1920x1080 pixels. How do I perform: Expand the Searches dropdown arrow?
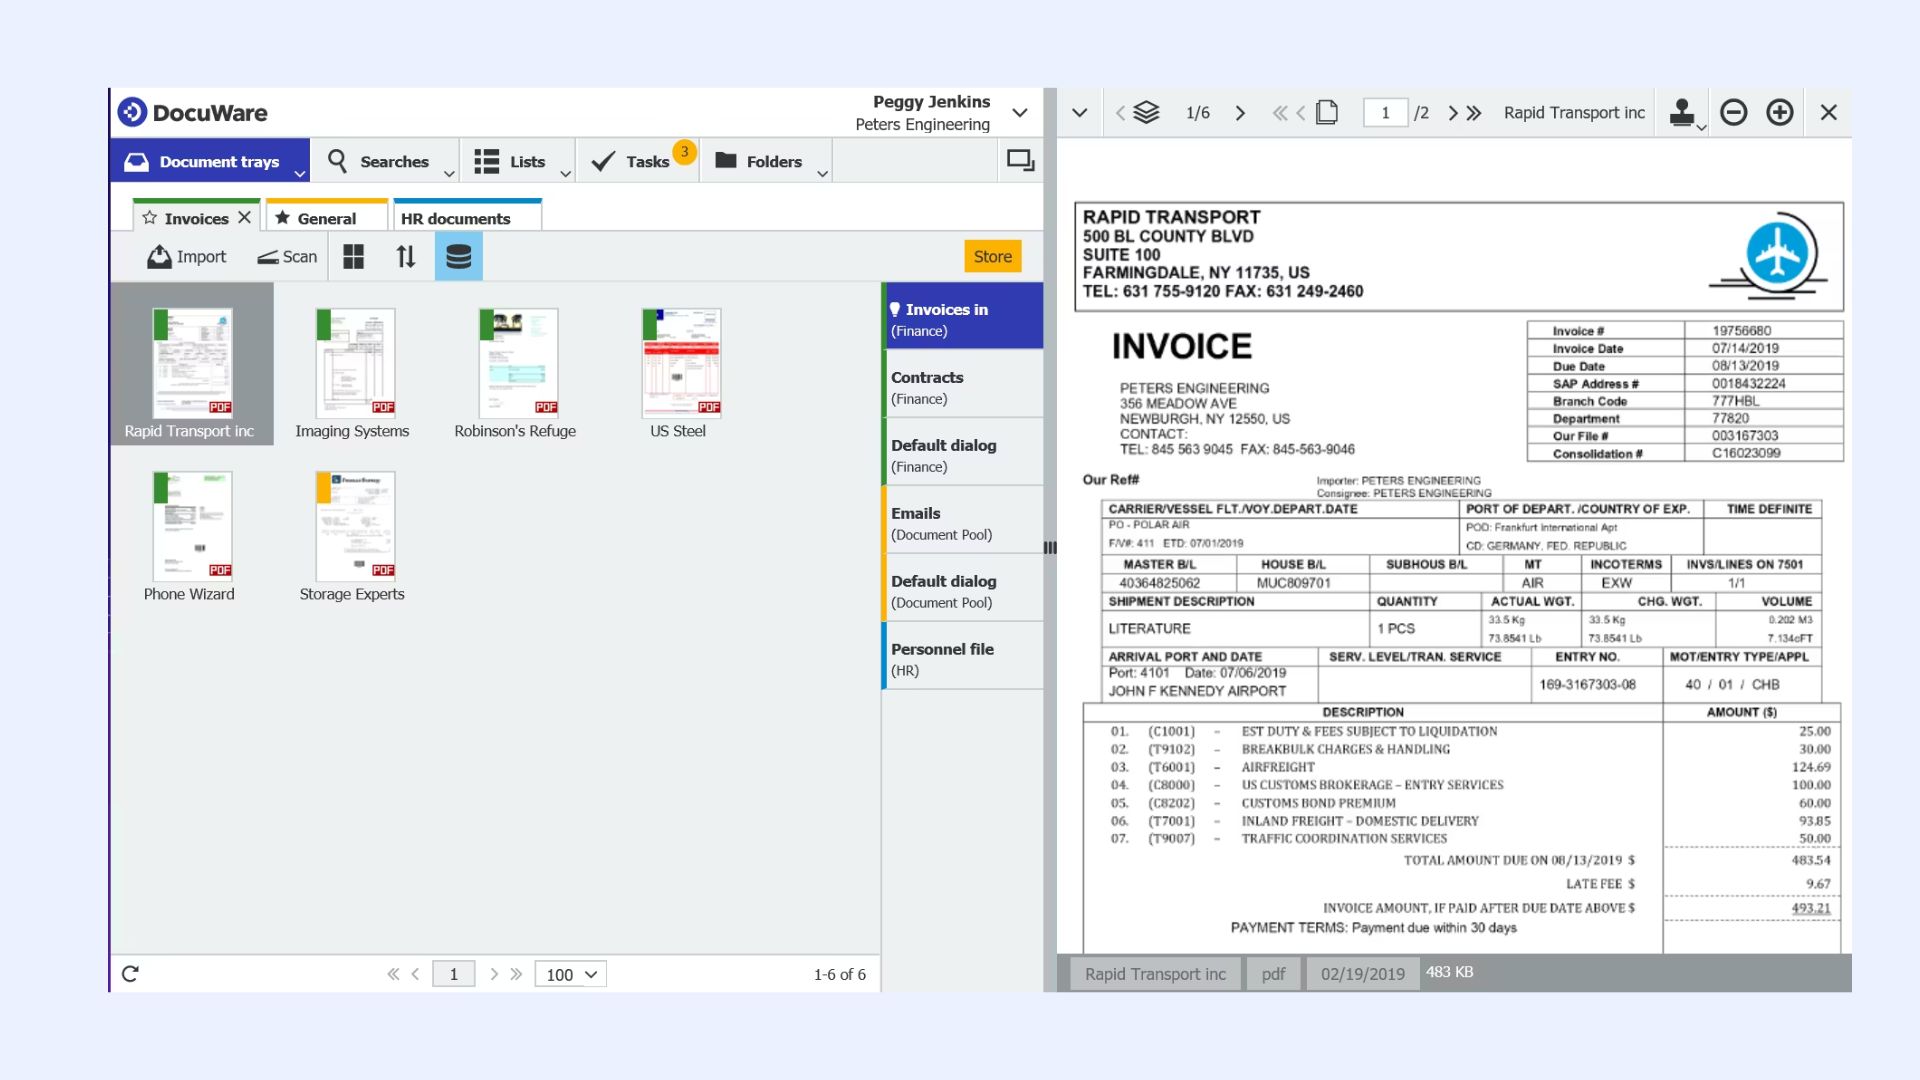[x=449, y=173]
